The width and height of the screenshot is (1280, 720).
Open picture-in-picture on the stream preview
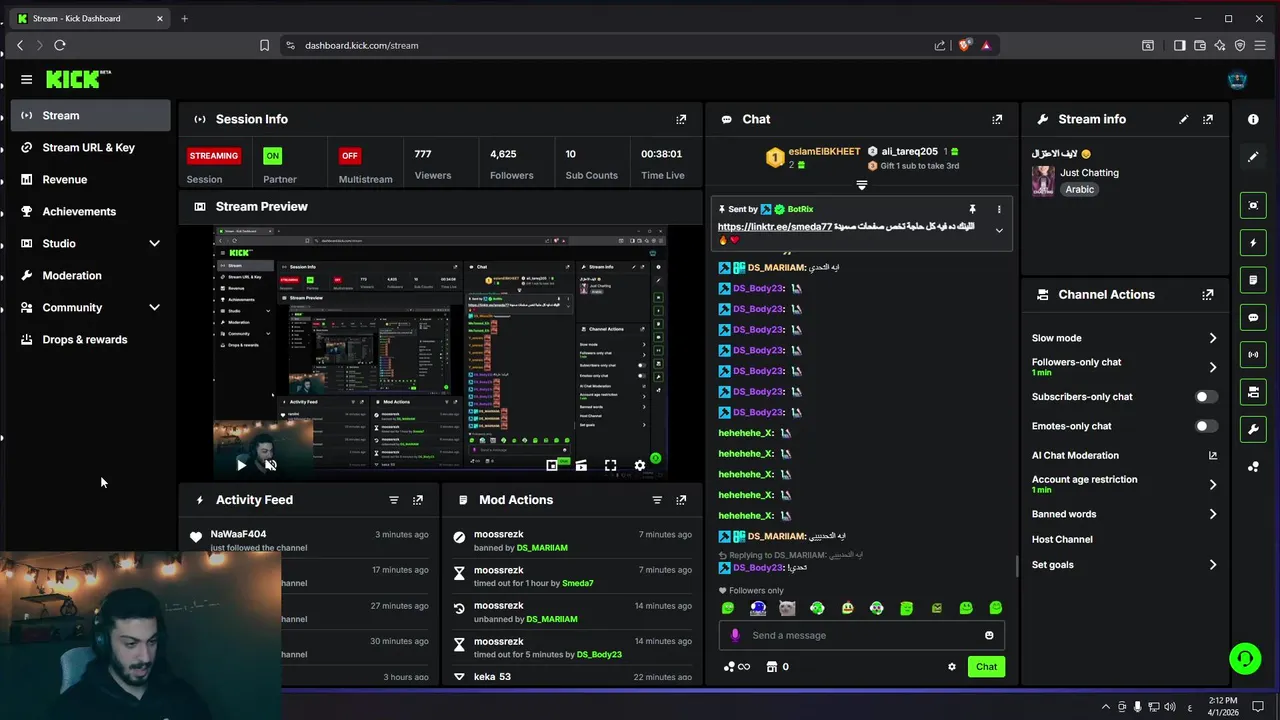pyautogui.click(x=552, y=465)
